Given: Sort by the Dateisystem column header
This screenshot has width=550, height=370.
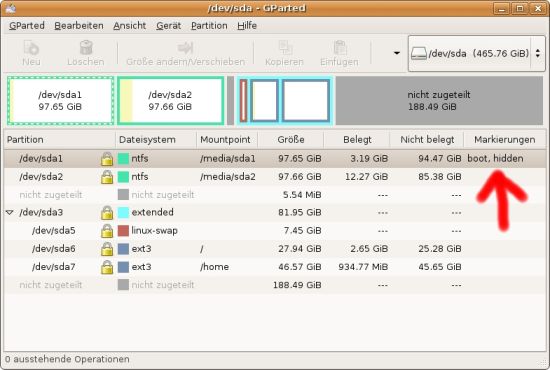Looking at the screenshot, I should (156, 140).
